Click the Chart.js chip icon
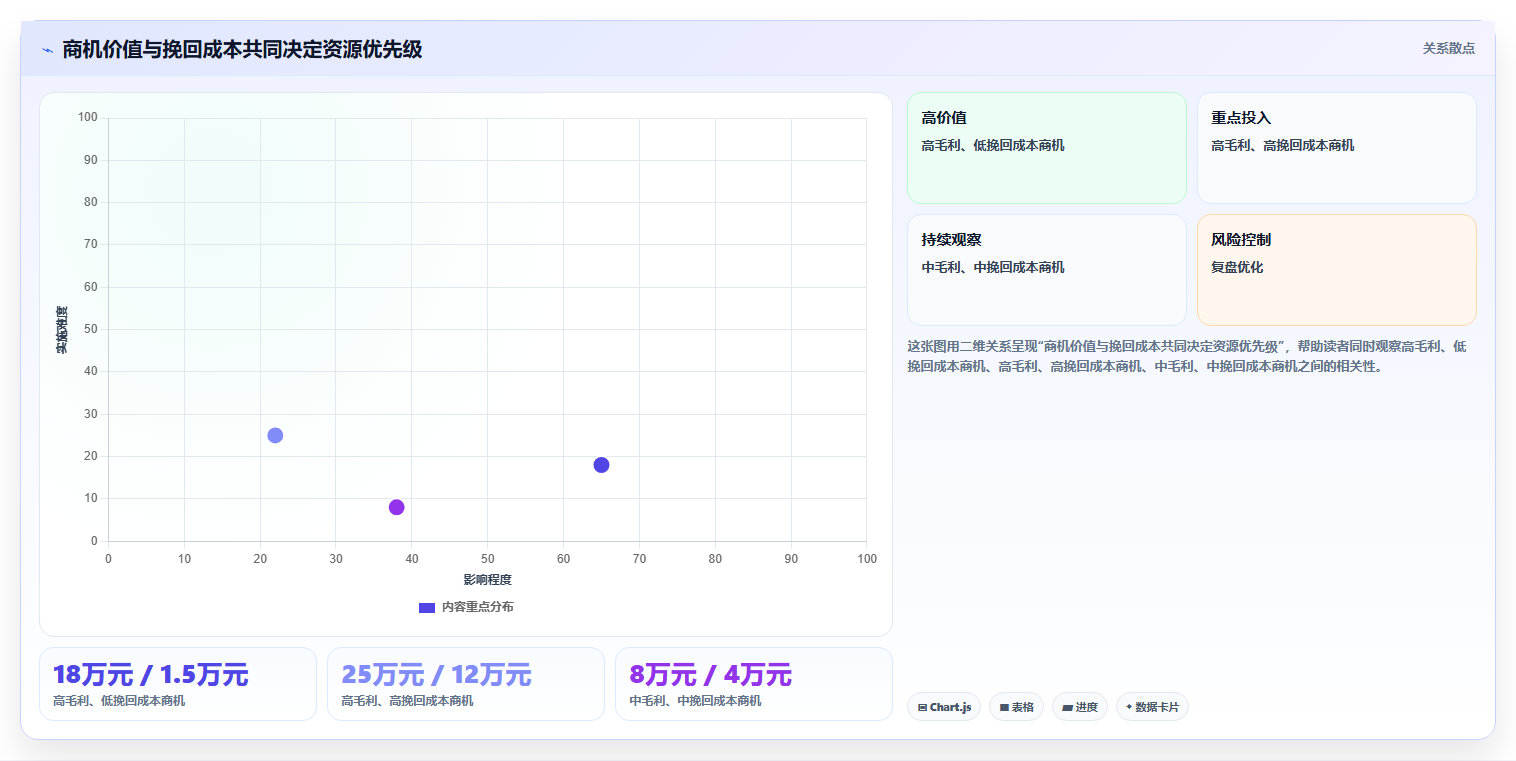This screenshot has height=761, width=1516. coord(922,707)
